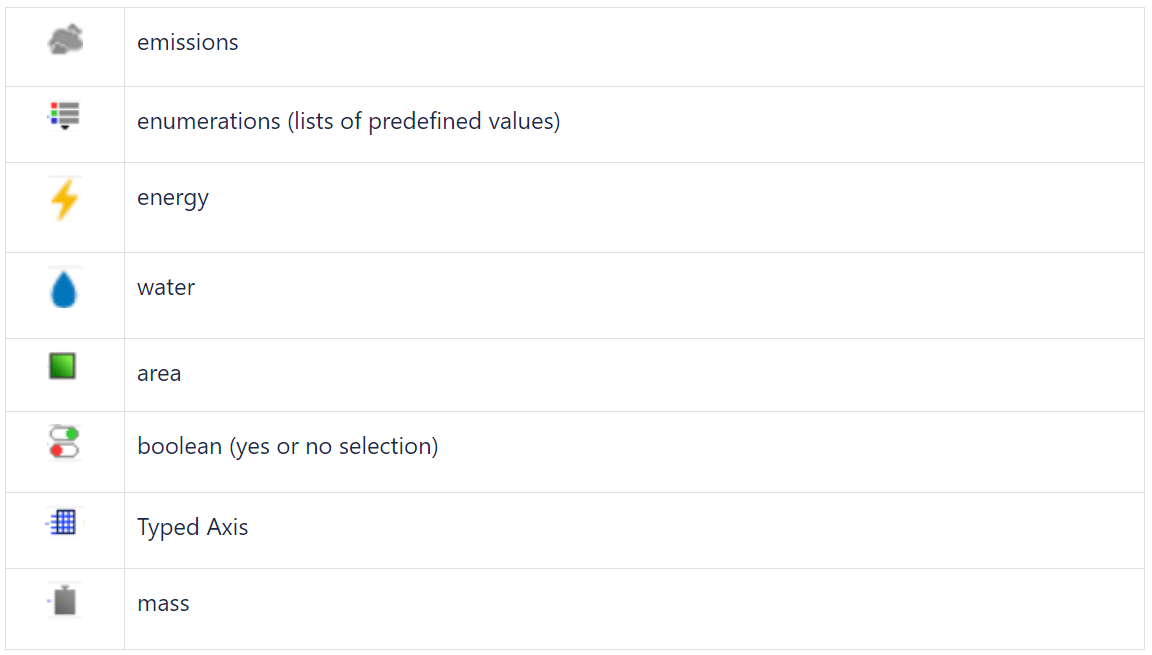The image size is (1152, 655).
Task: Click the gray mass weight icon
Action: tap(65, 600)
